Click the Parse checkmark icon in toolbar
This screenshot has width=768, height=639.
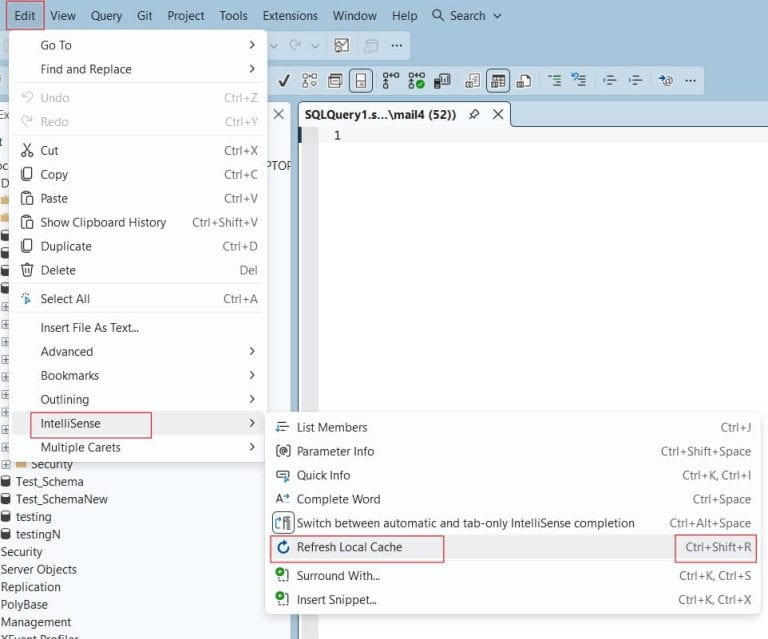coord(284,80)
